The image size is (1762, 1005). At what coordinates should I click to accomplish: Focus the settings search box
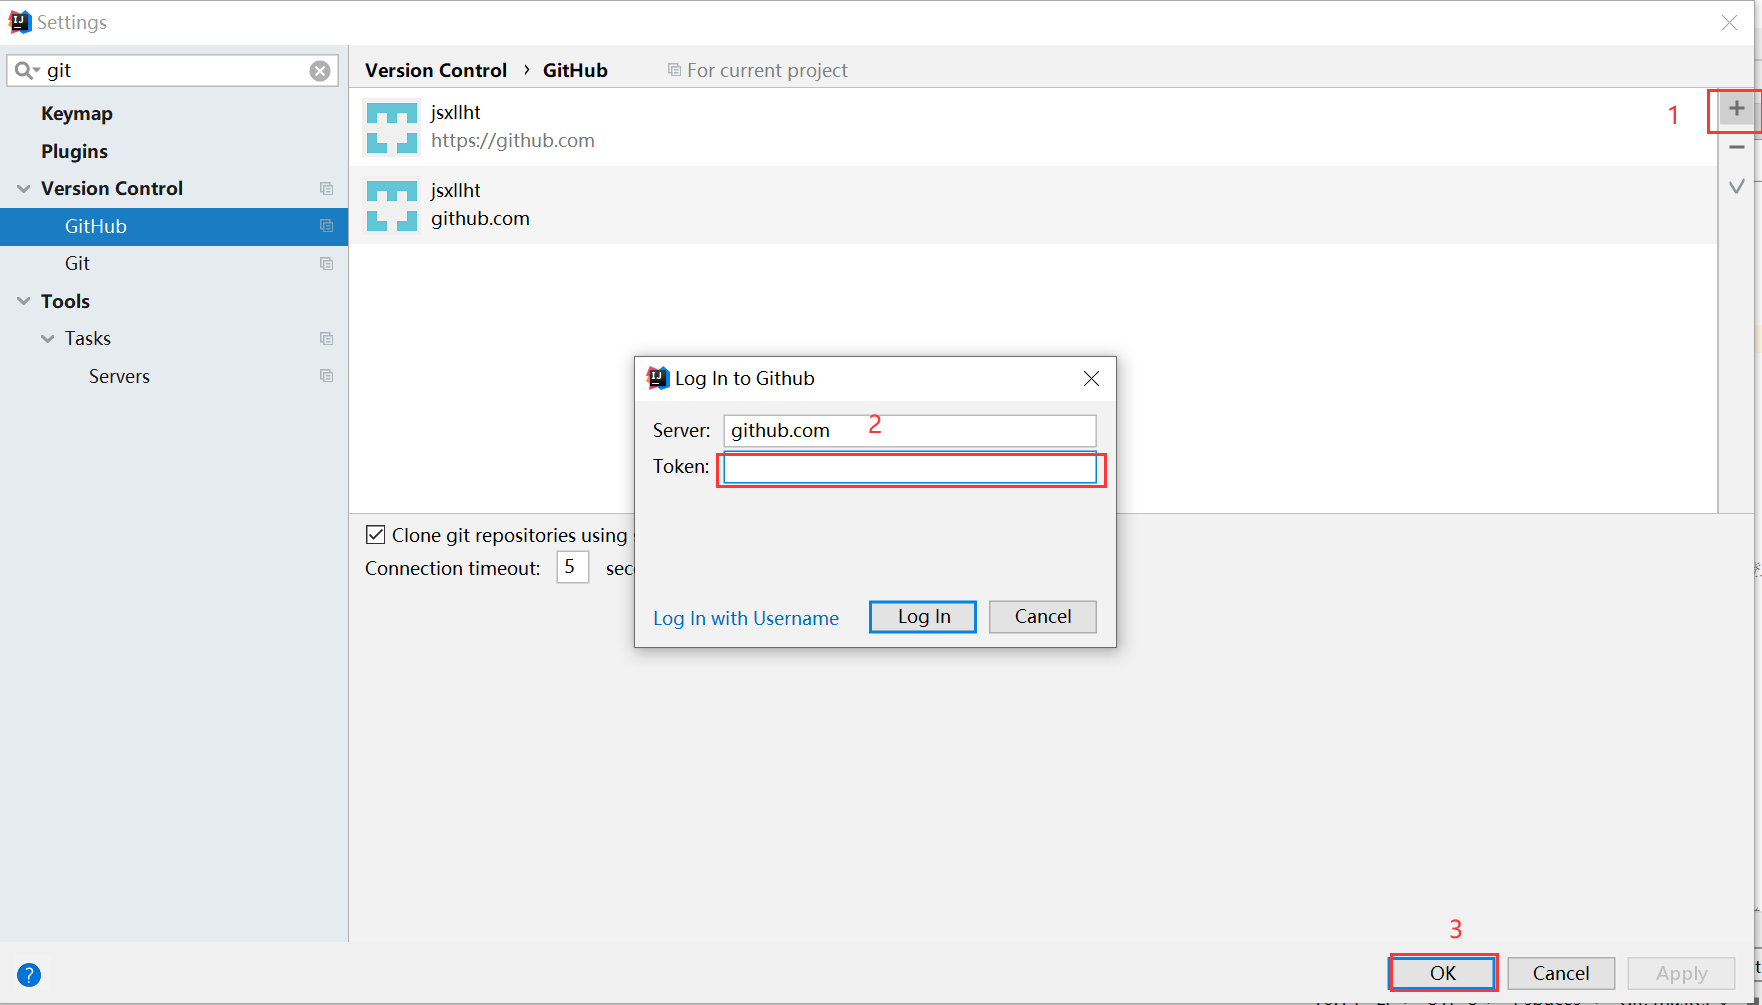click(173, 71)
